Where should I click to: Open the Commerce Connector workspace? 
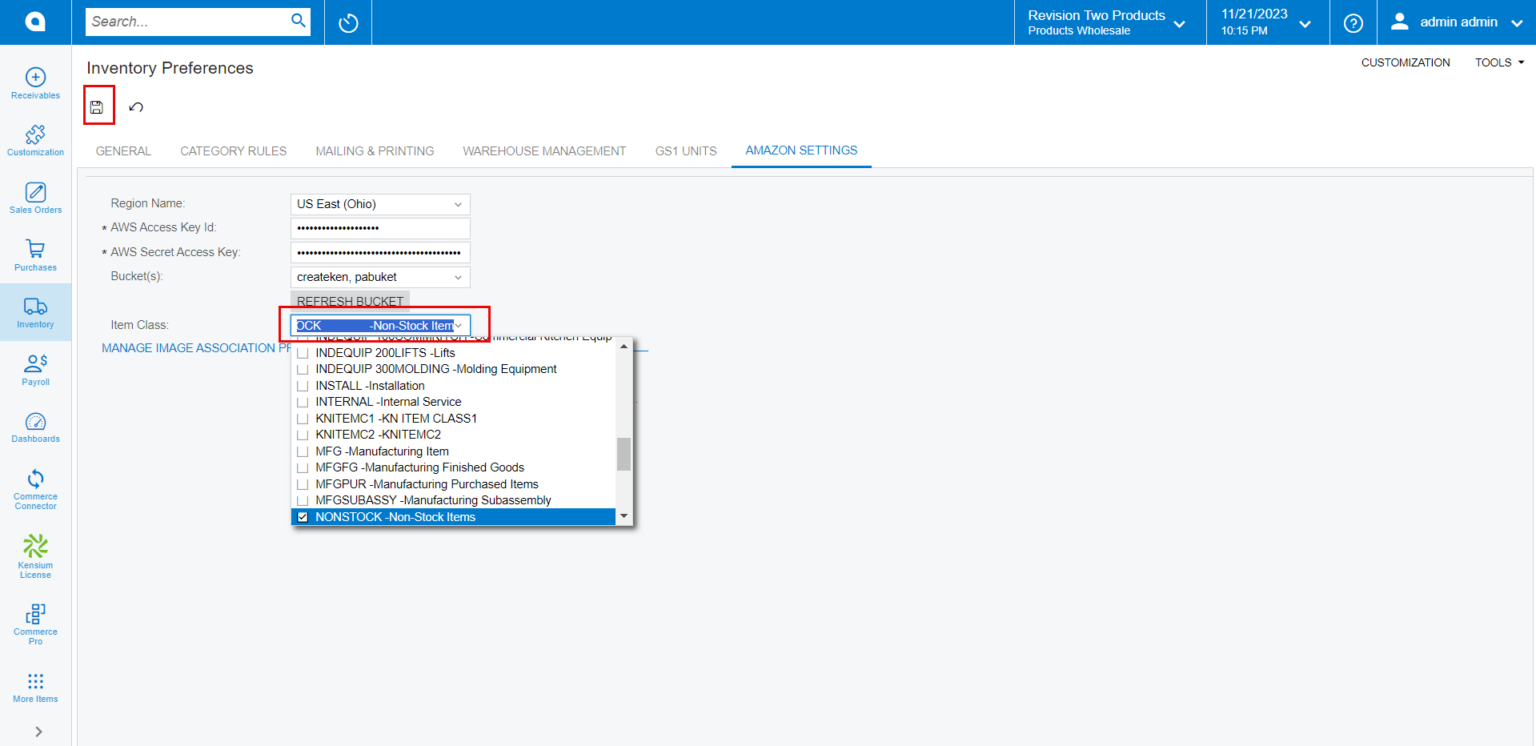point(35,489)
